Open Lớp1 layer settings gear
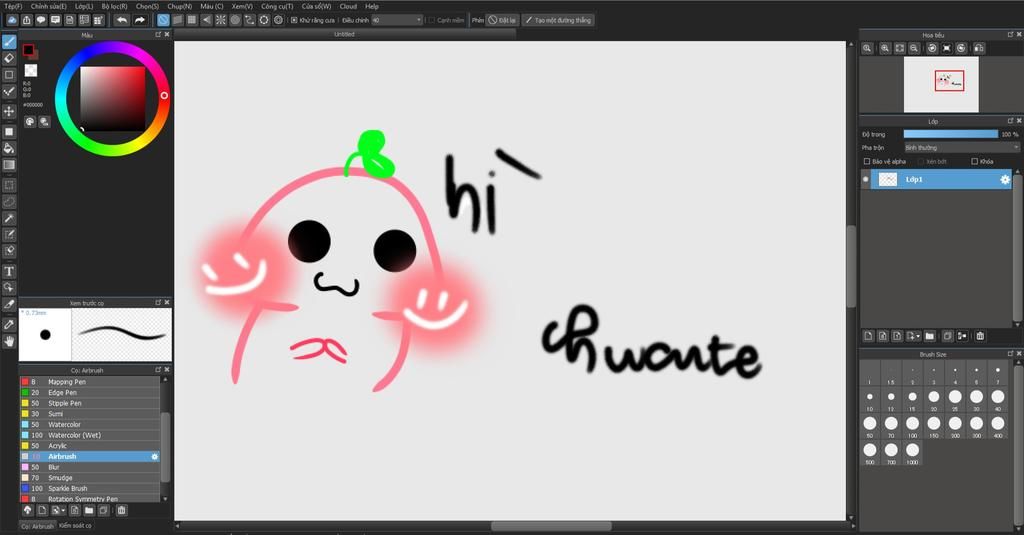The height and width of the screenshot is (535, 1024). [x=1005, y=179]
